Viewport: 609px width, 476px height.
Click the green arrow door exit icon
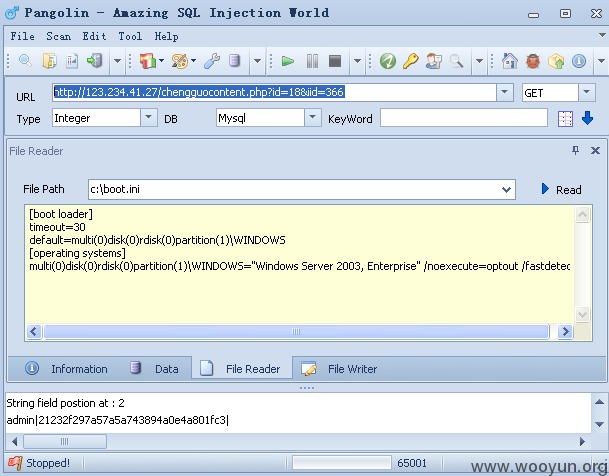[94, 61]
